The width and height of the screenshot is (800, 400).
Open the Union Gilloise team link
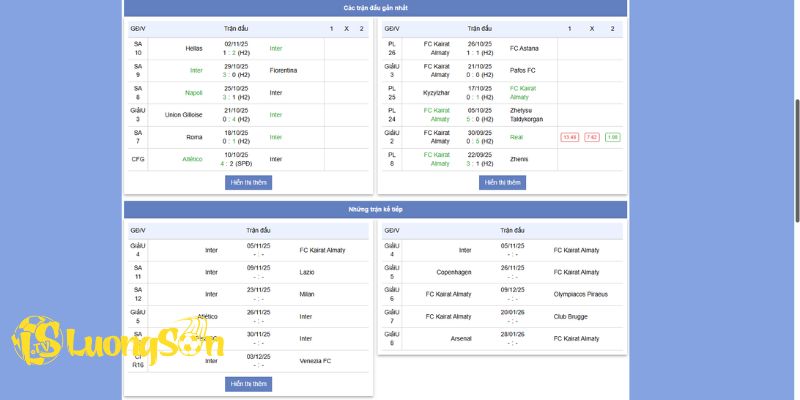184,114
